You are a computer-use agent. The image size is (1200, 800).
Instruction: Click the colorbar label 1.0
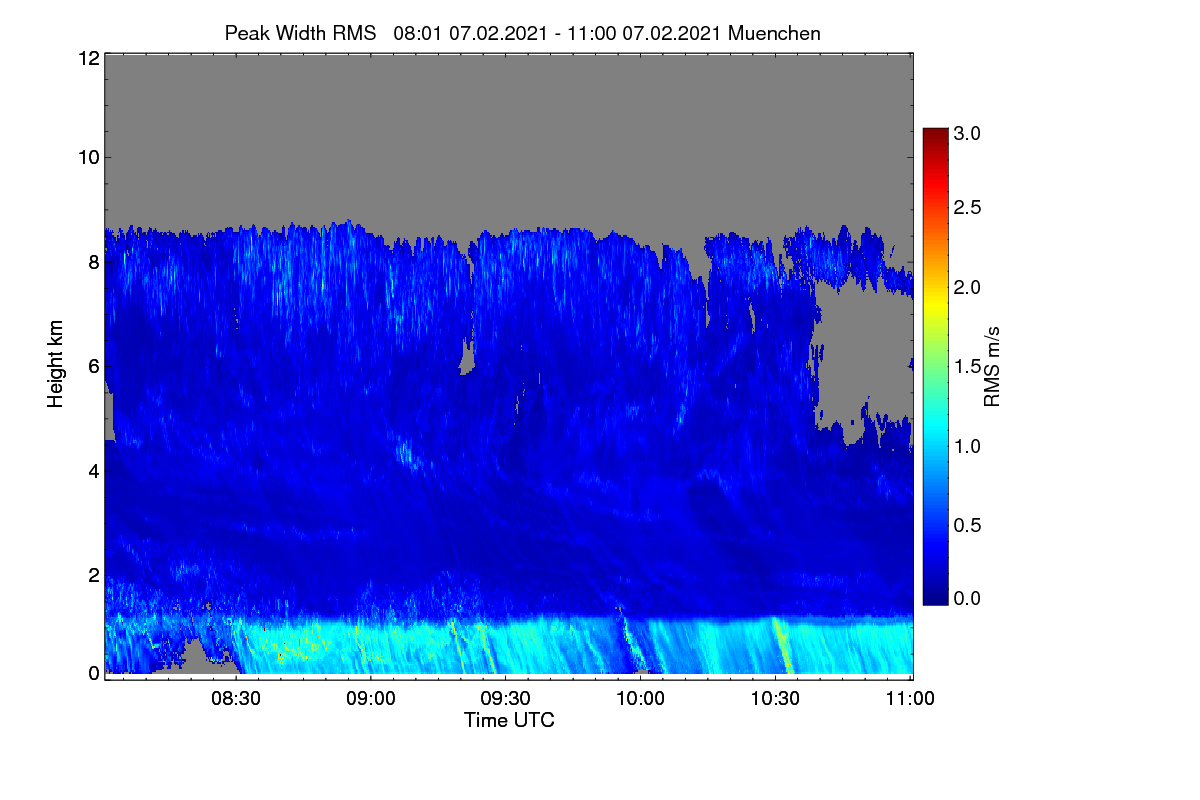point(967,445)
